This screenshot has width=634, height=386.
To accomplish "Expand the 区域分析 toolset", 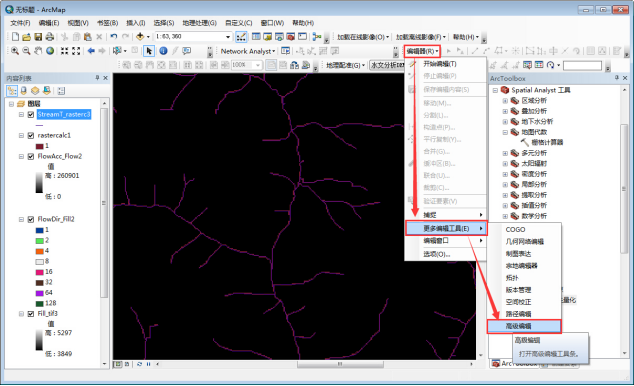I will (505, 101).
